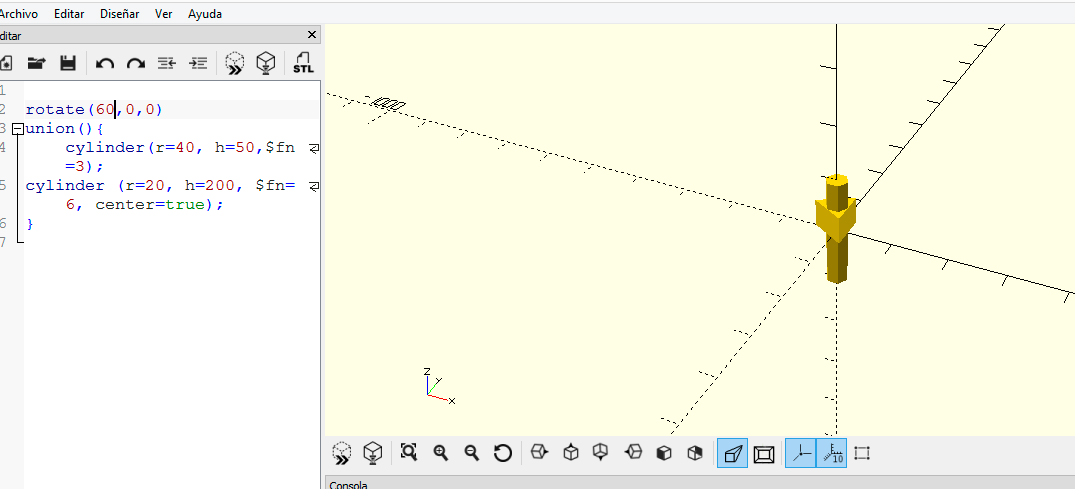The height and width of the screenshot is (497, 1080).
Task: Redo the last undone edit
Action: [x=136, y=63]
